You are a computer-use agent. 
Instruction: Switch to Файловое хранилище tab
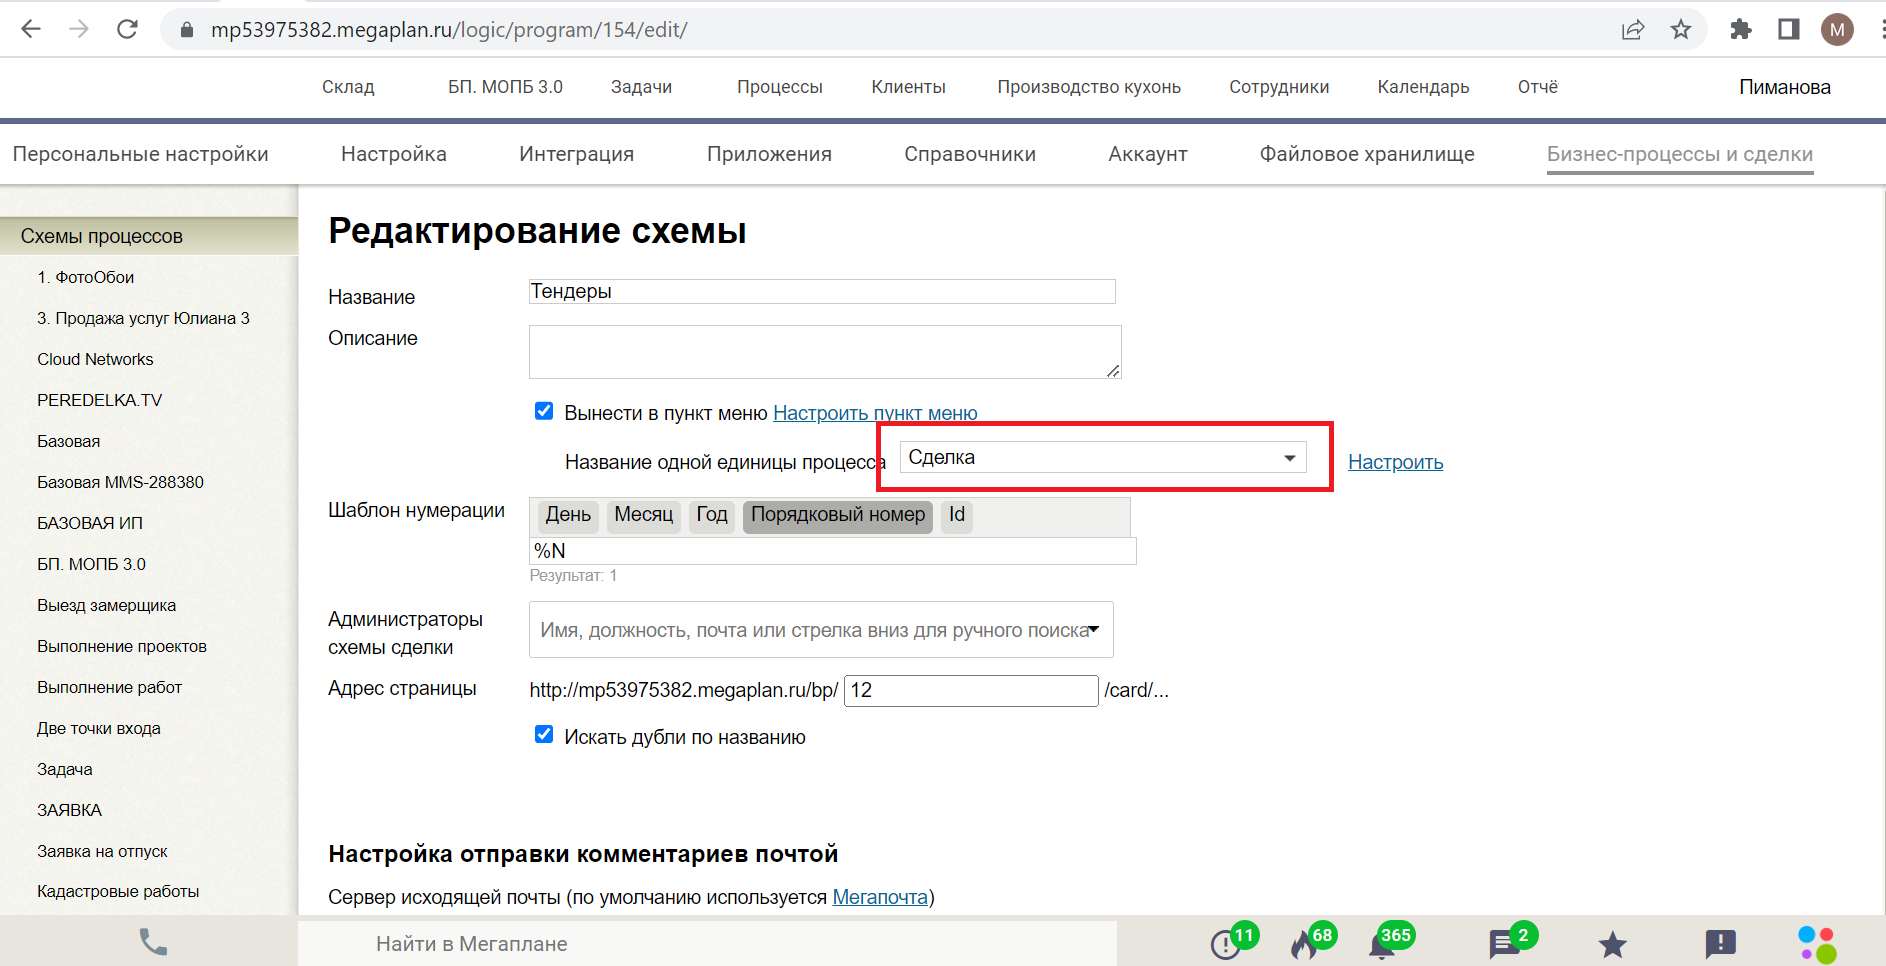(x=1367, y=154)
